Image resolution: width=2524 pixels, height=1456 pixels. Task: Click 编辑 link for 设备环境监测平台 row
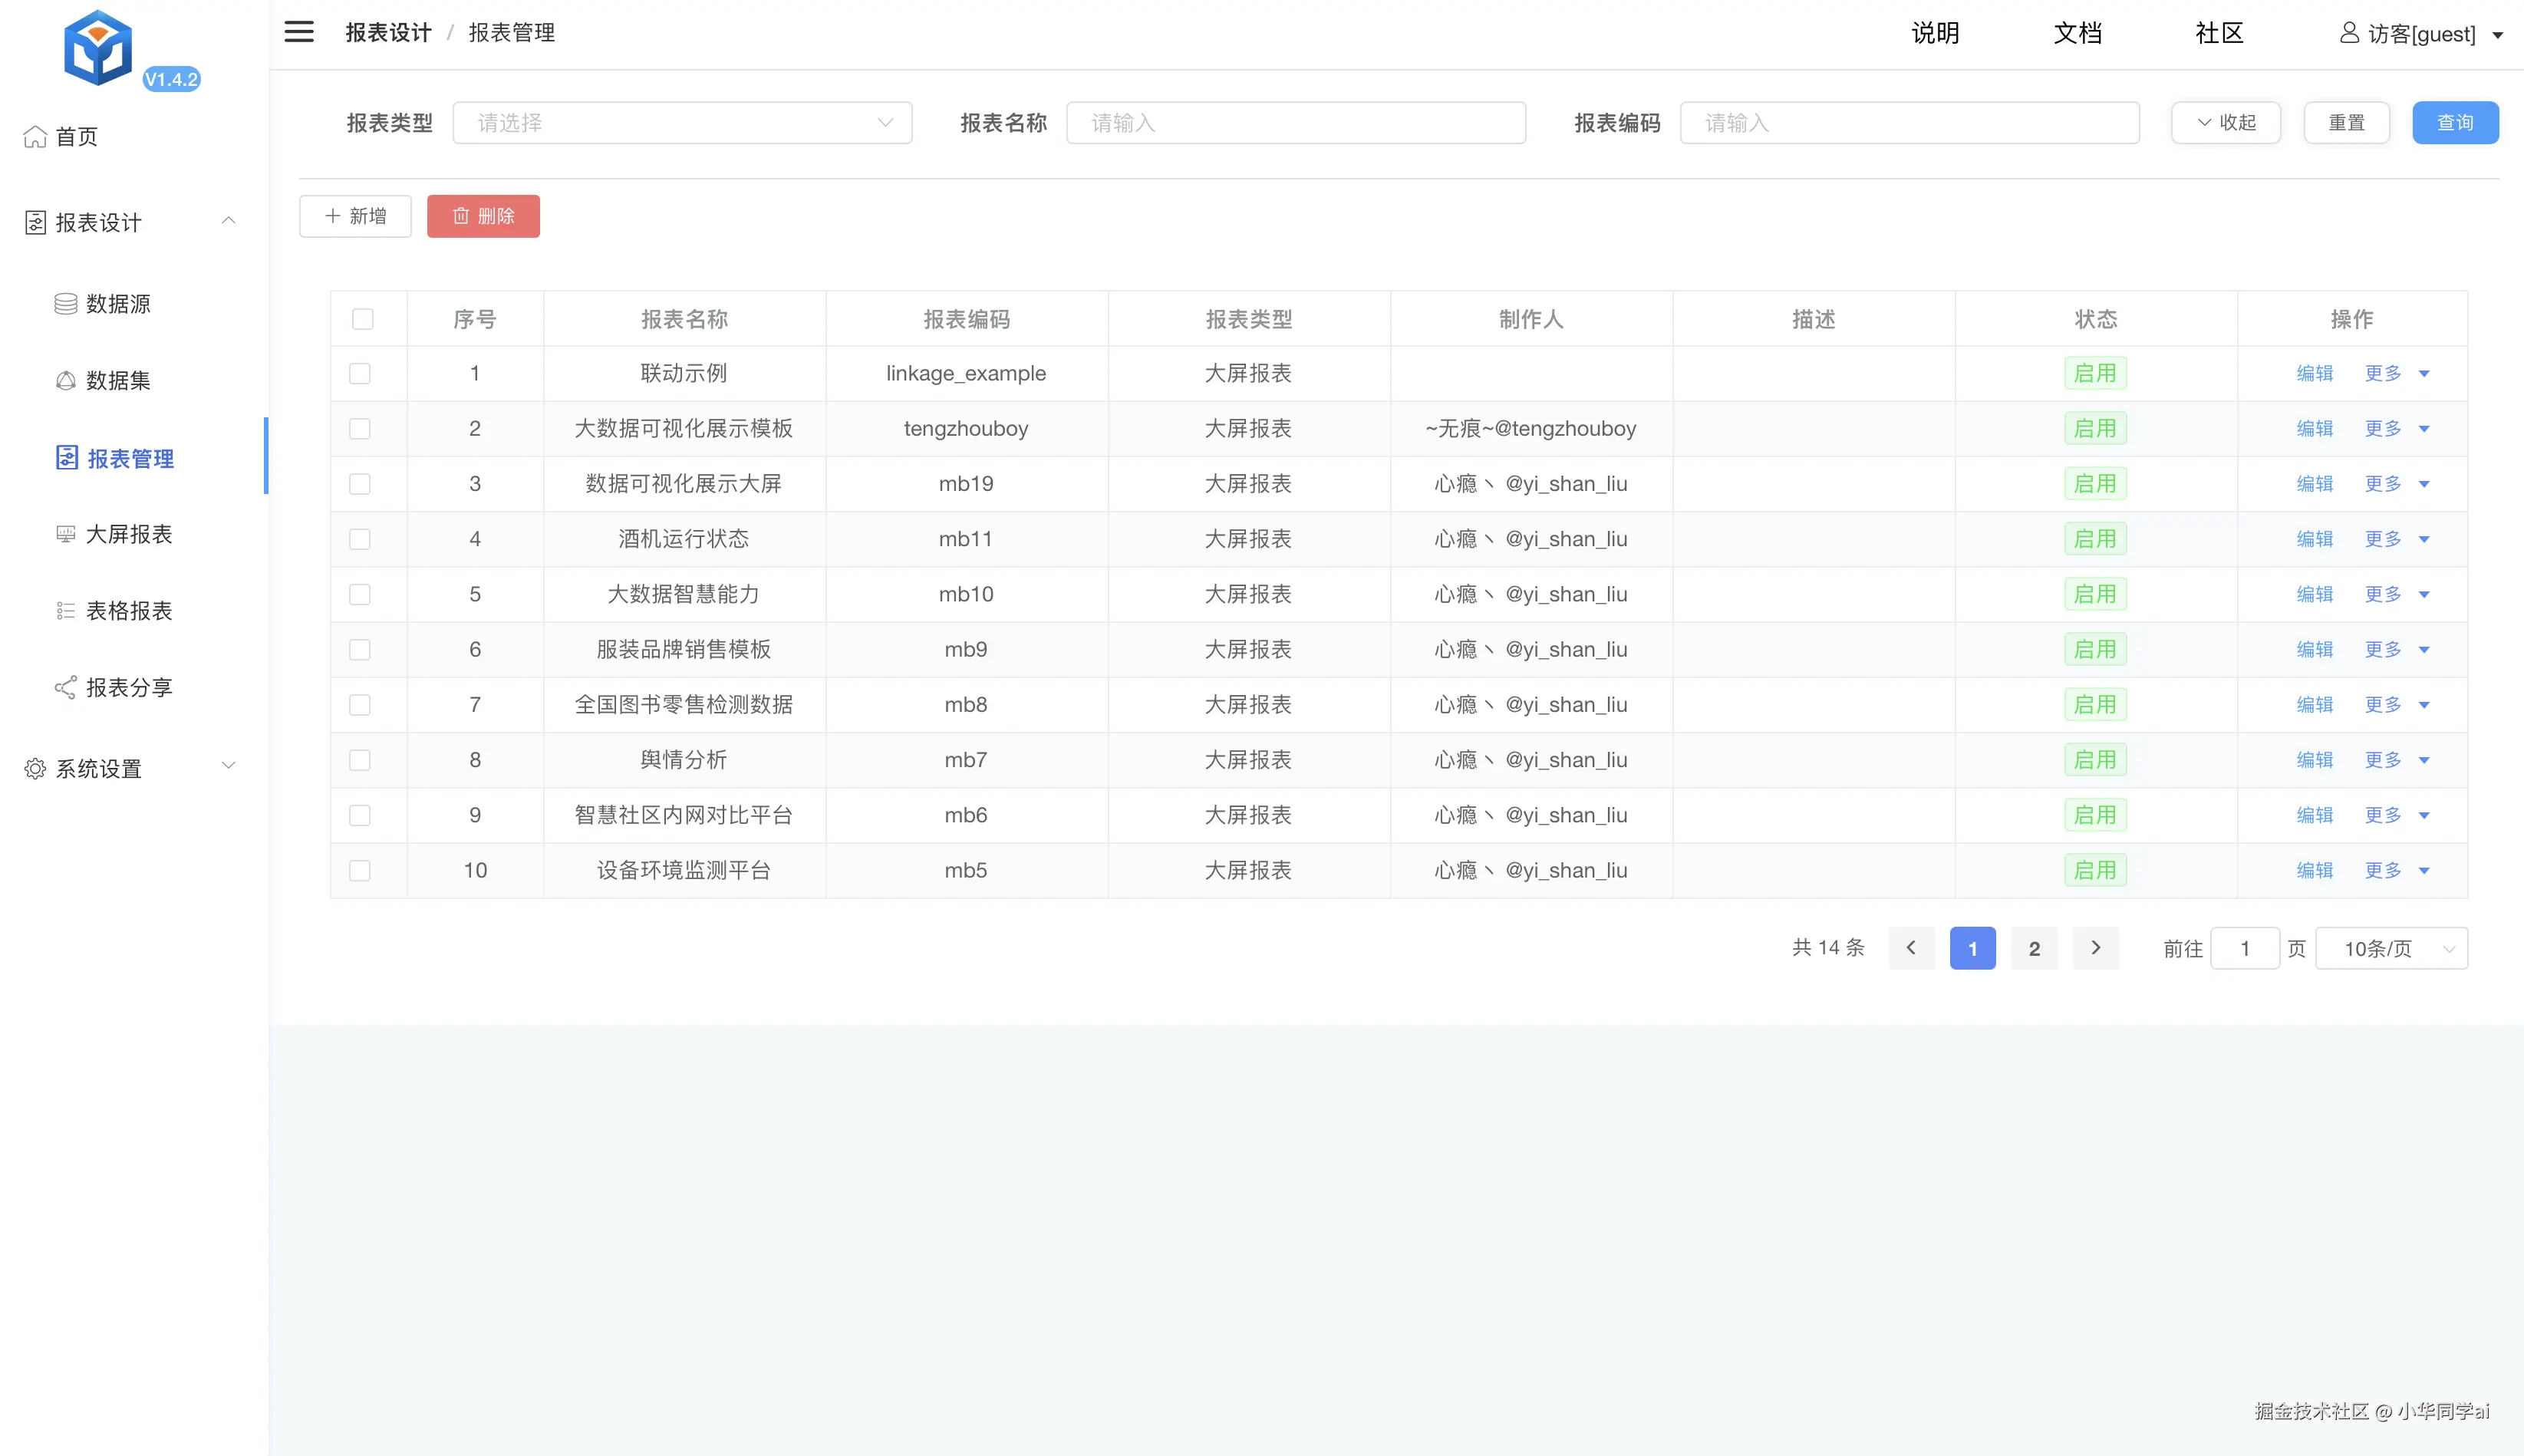2314,870
